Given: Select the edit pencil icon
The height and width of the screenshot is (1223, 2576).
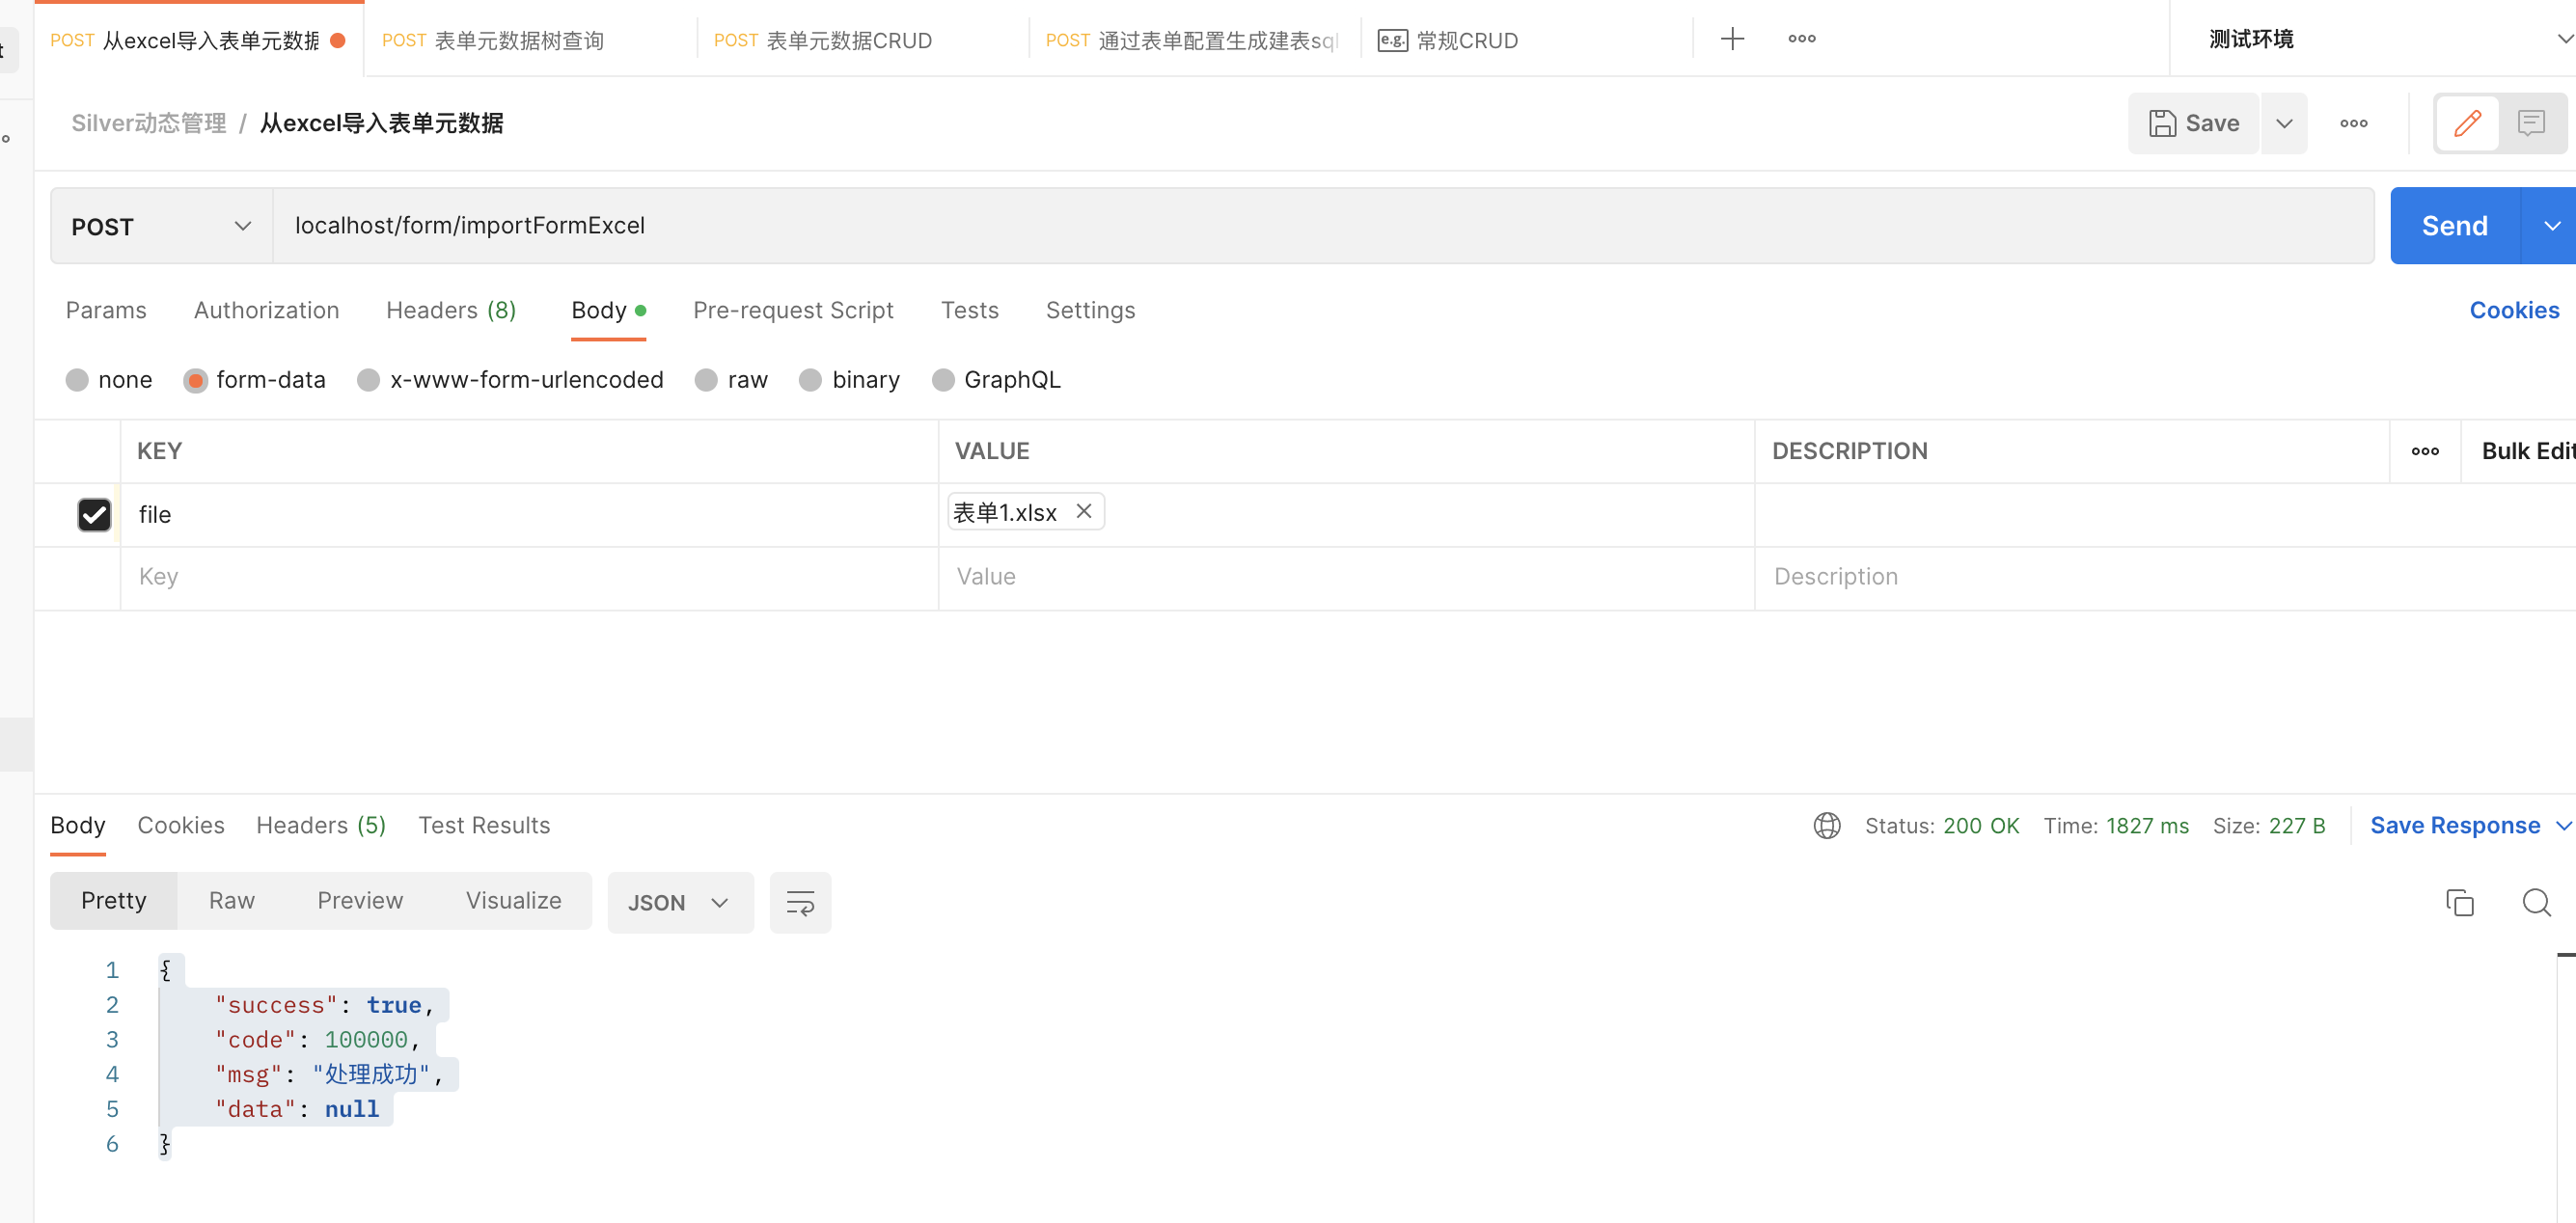Looking at the screenshot, I should 2466,122.
